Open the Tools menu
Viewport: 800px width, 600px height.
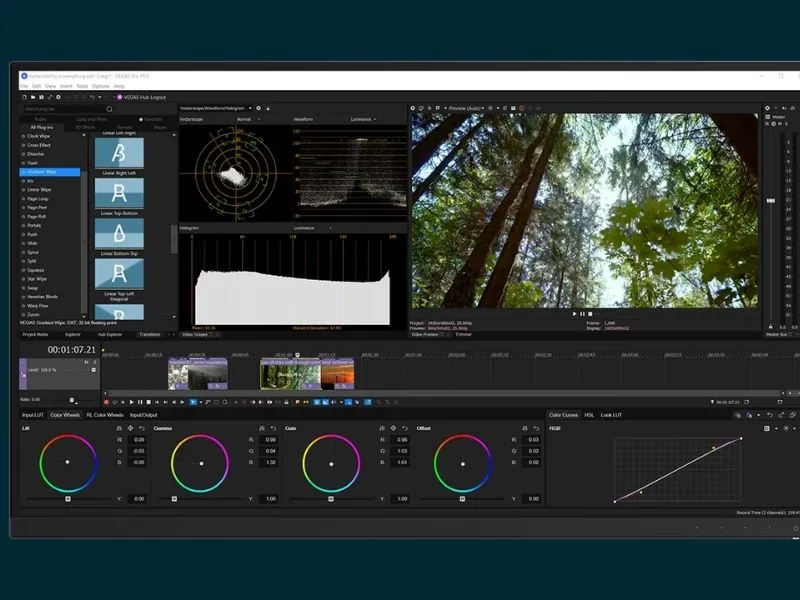click(82, 86)
